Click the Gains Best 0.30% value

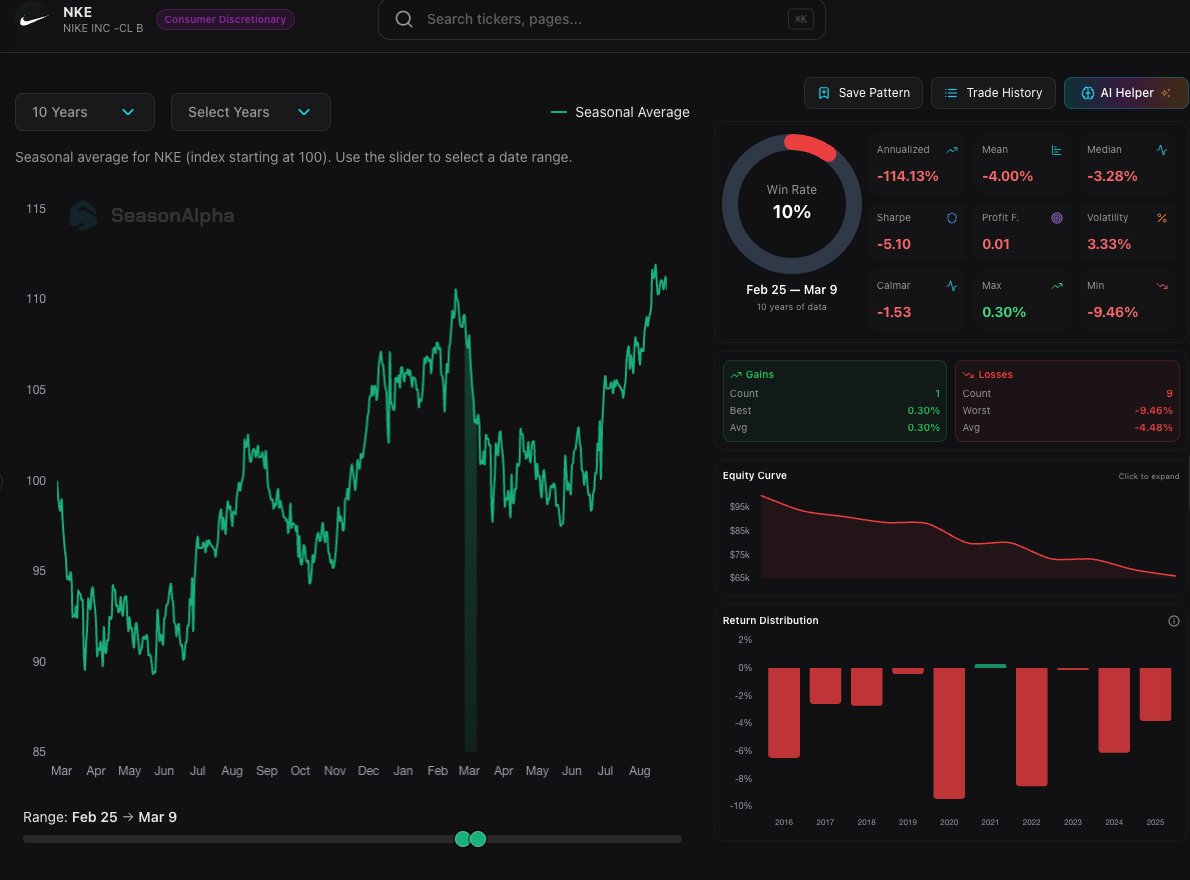click(924, 410)
